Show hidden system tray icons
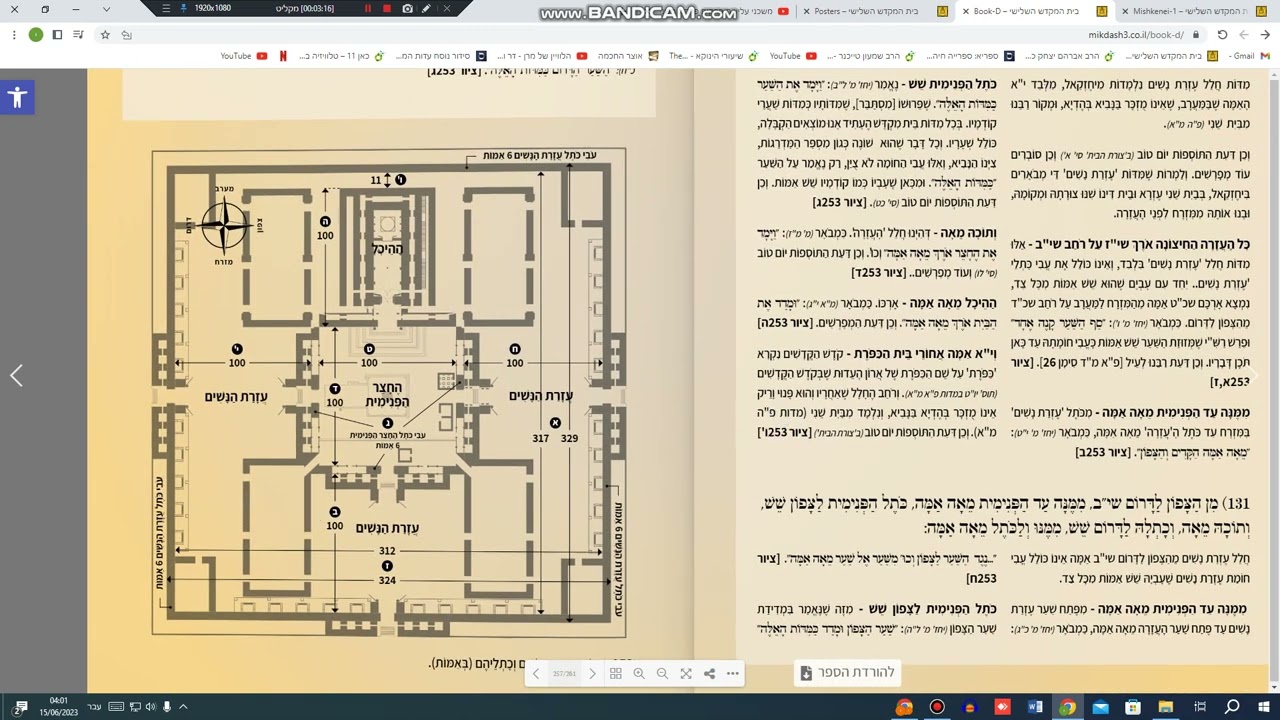This screenshot has height=720, width=1280. (183, 707)
